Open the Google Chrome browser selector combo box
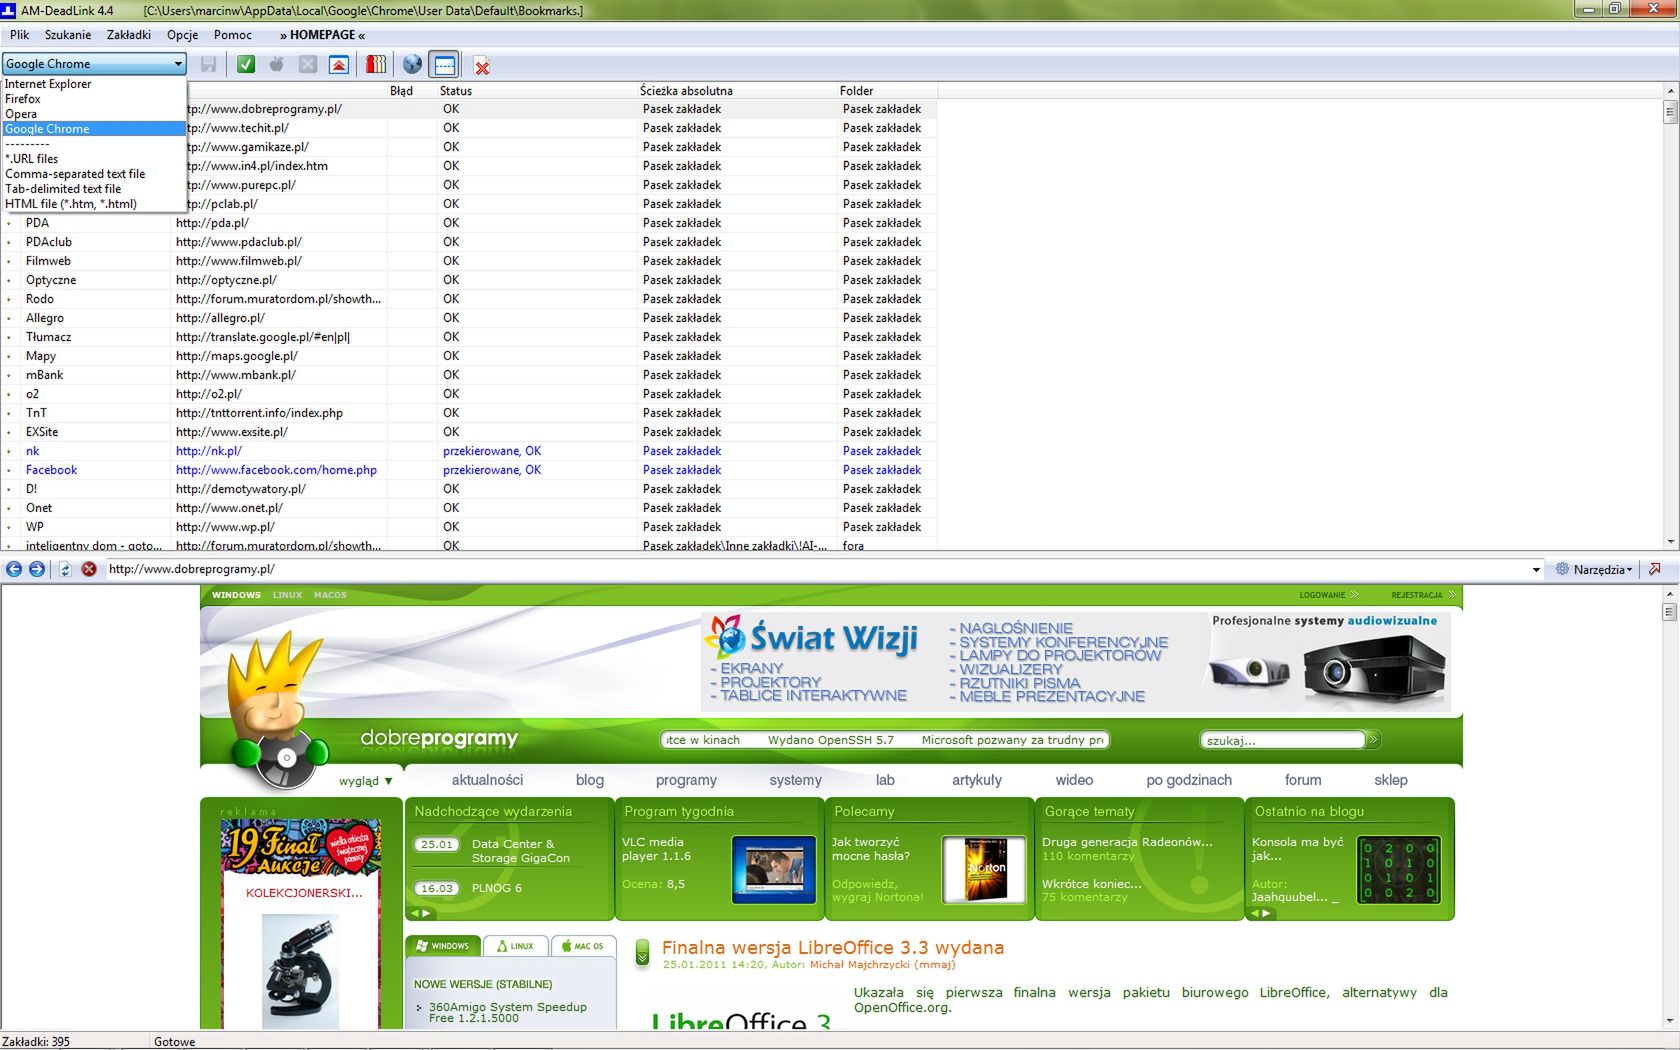The image size is (1680, 1050). (x=94, y=63)
